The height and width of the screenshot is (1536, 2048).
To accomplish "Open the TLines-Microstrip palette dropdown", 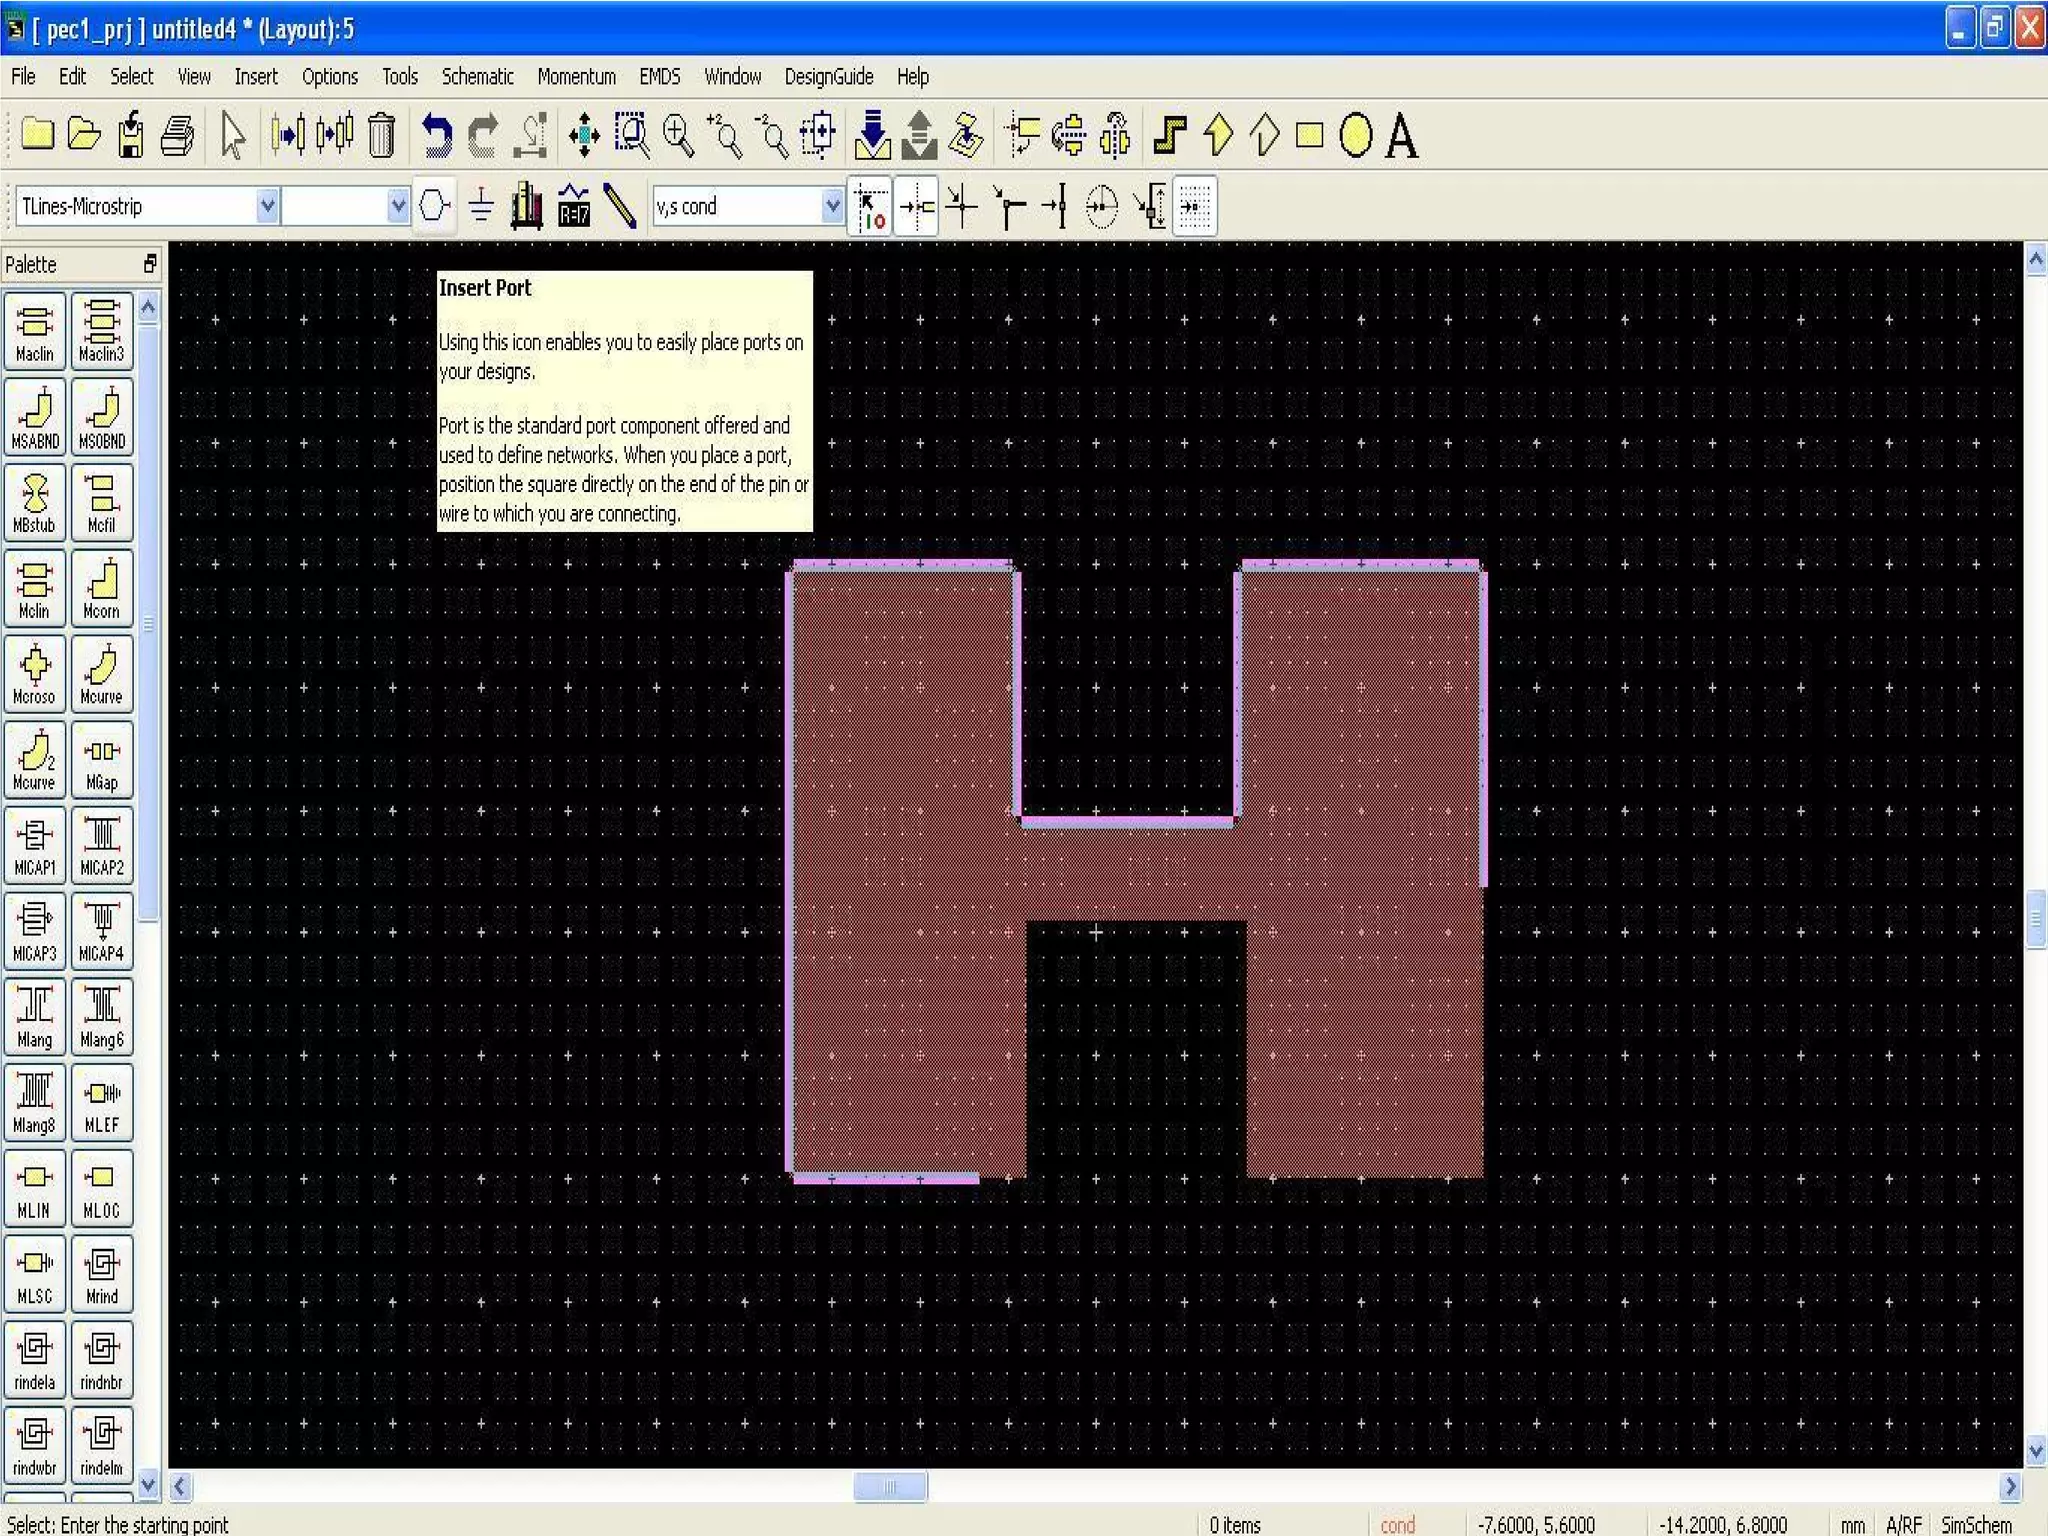I will (267, 206).
